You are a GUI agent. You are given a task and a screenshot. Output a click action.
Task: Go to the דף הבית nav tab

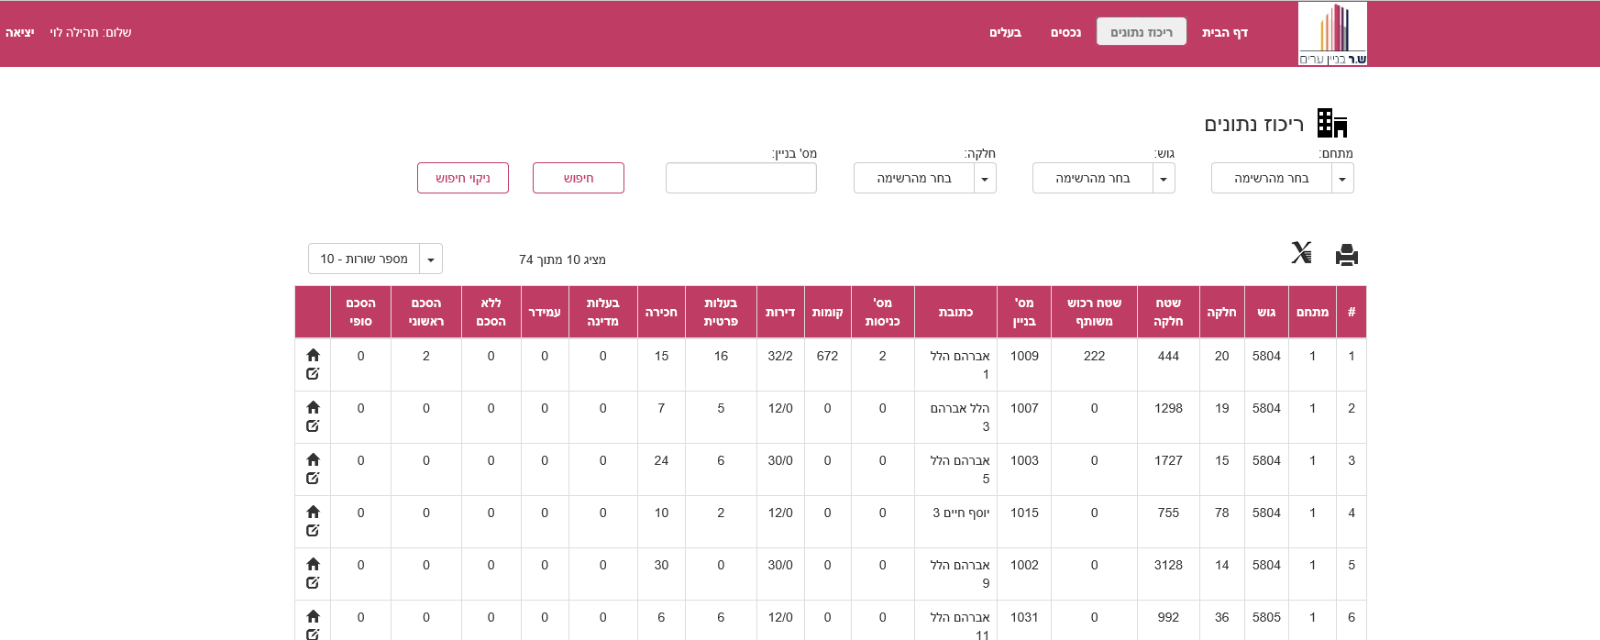point(1225,32)
